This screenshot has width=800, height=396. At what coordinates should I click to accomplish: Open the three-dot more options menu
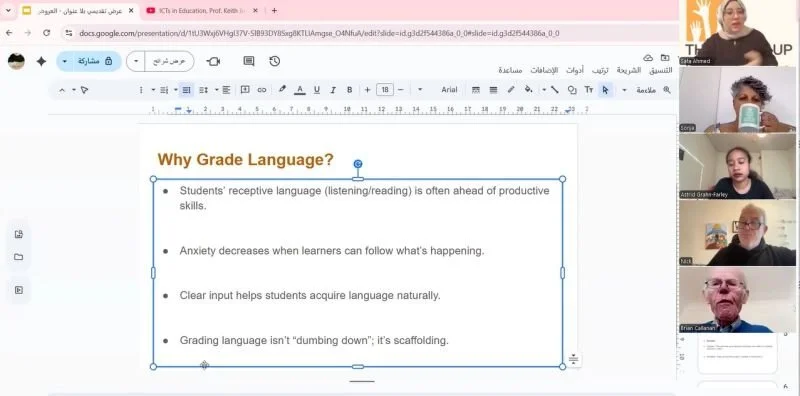pos(141,90)
